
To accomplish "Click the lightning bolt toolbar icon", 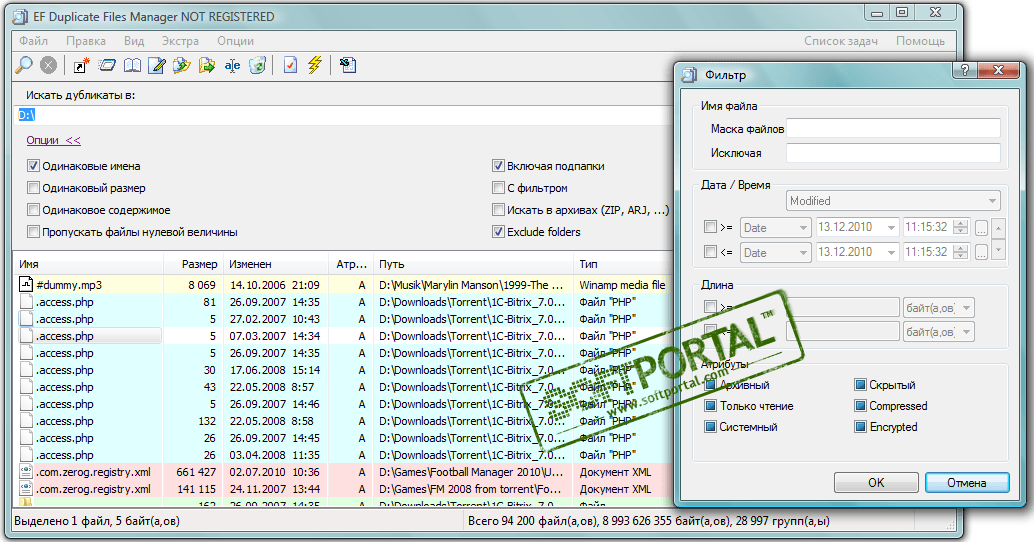I will [x=315, y=65].
